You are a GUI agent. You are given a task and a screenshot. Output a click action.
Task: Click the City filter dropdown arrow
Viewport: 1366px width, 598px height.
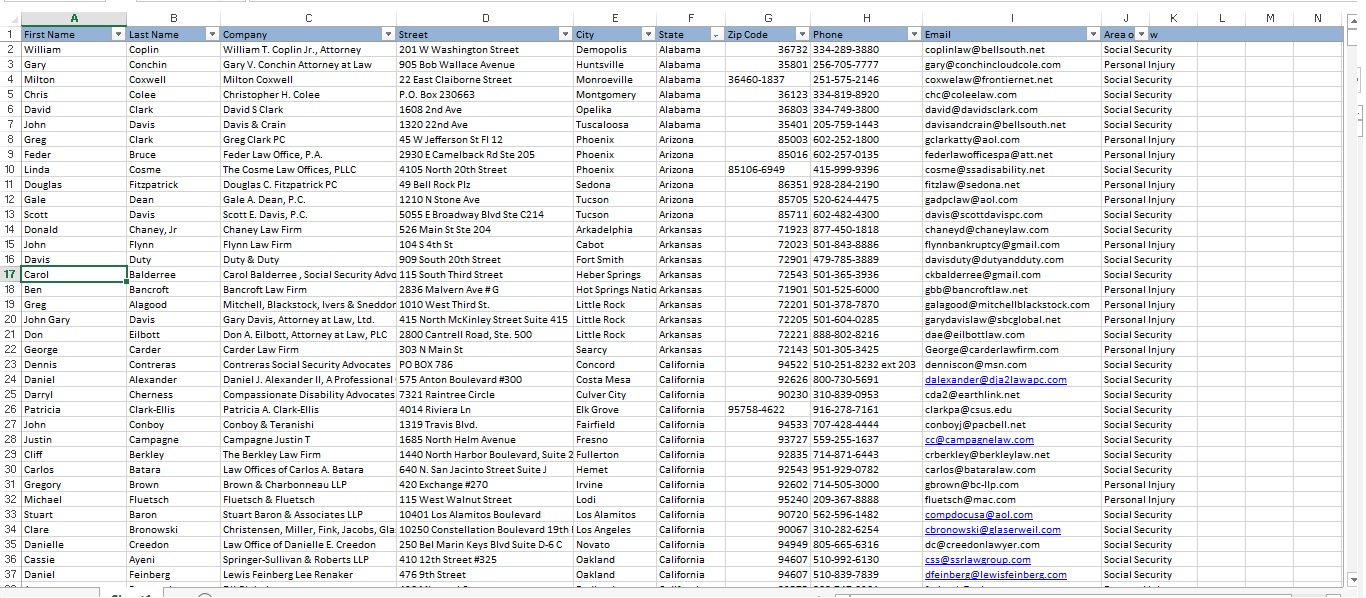tap(648, 35)
